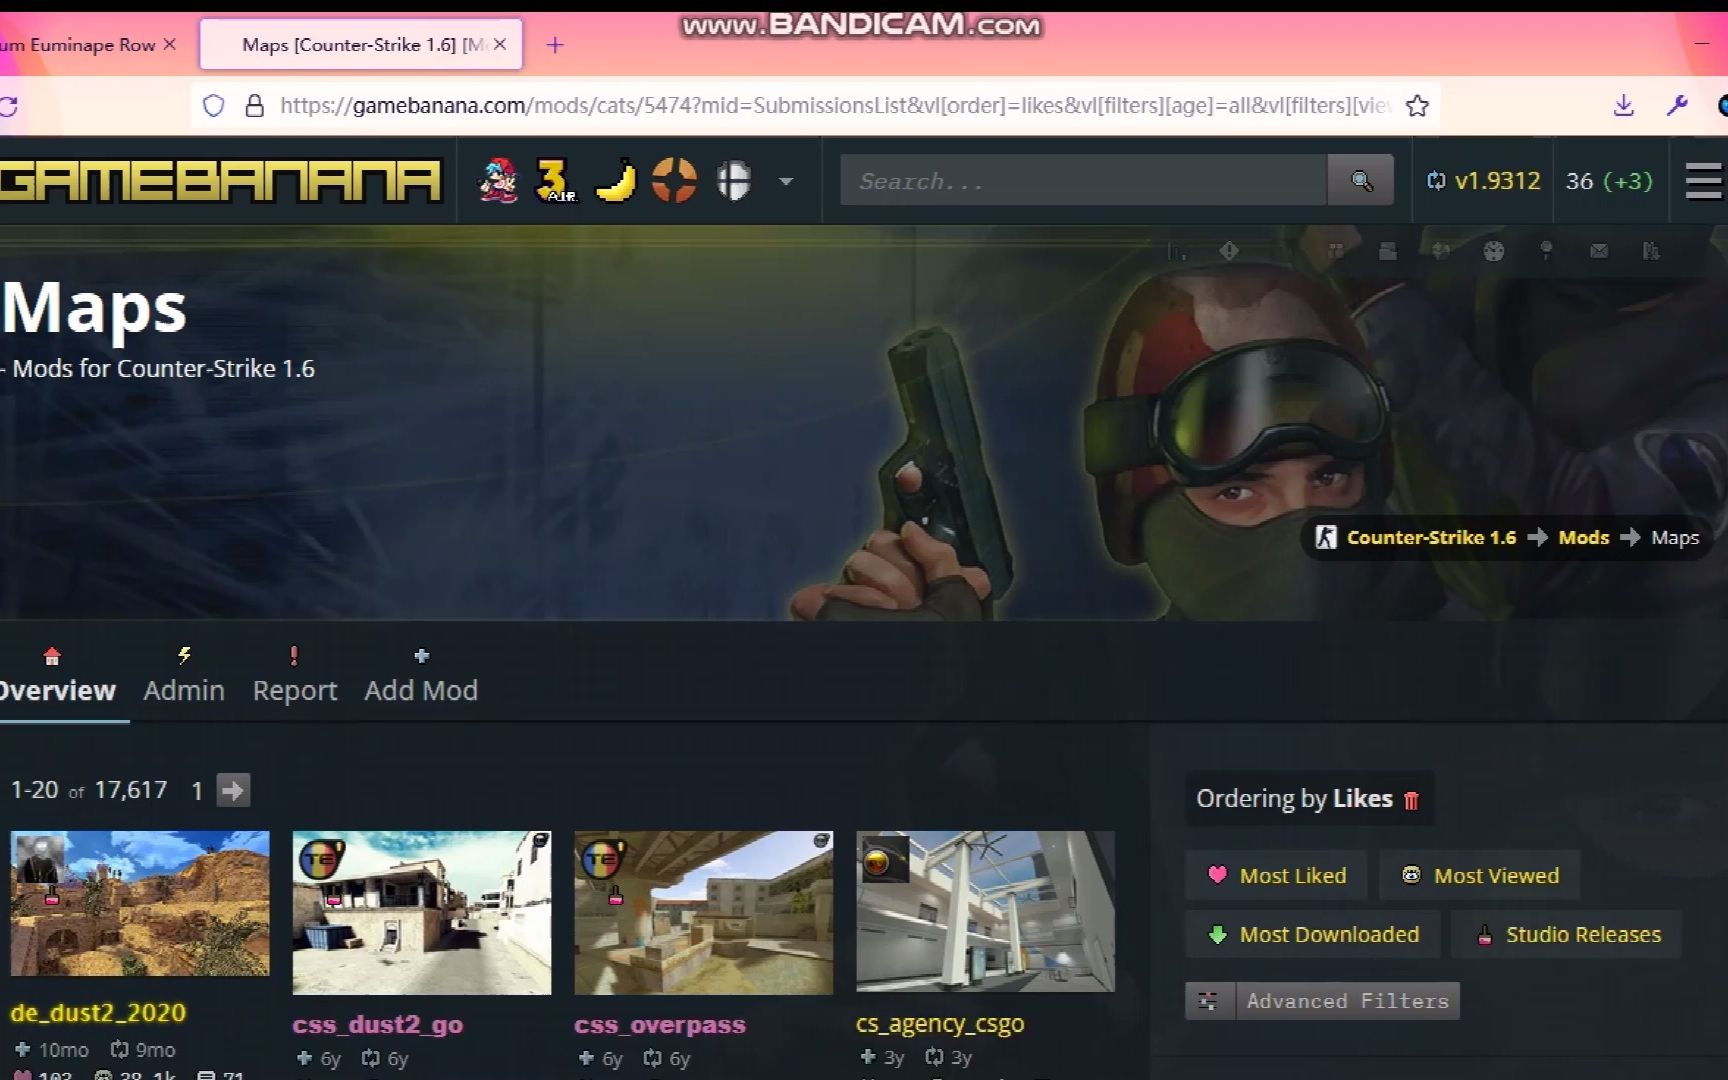Image resolution: width=1728 pixels, height=1080 pixels.
Task: Close the Euminape Row browser tab
Action: (169, 44)
